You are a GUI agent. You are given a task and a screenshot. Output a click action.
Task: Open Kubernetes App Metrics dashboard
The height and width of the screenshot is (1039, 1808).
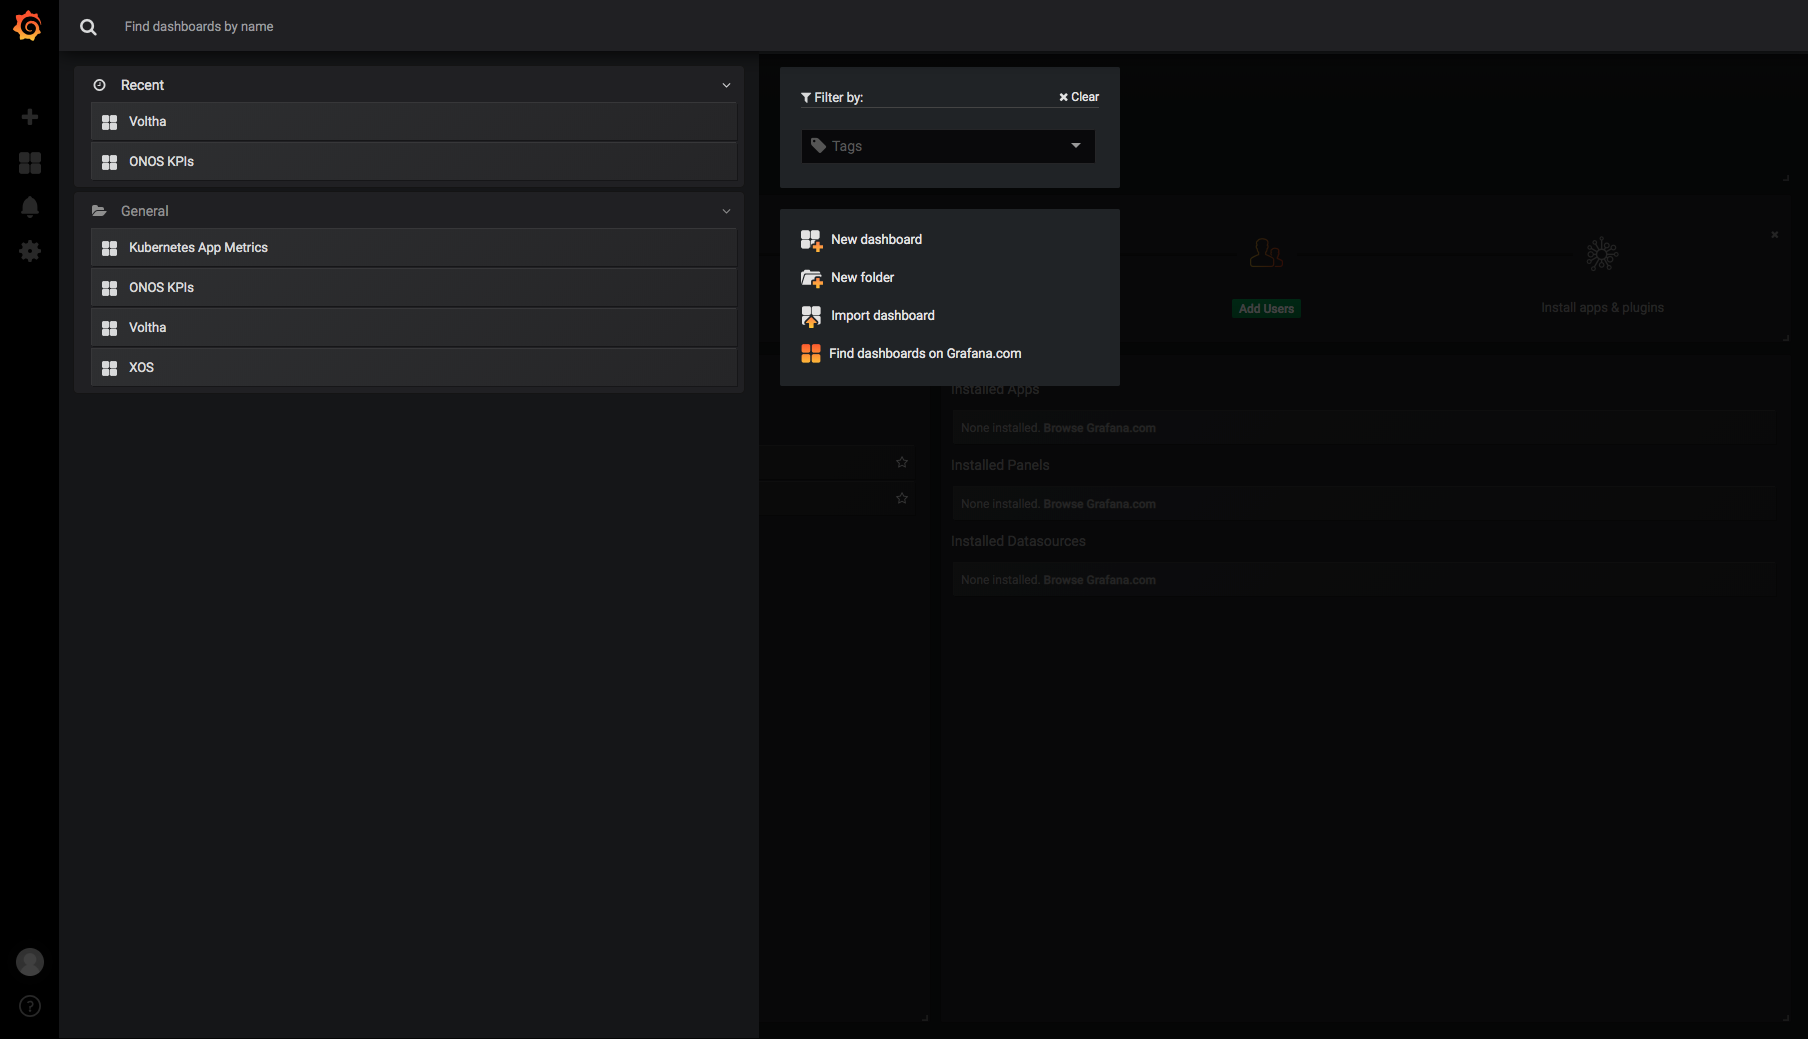coord(414,248)
